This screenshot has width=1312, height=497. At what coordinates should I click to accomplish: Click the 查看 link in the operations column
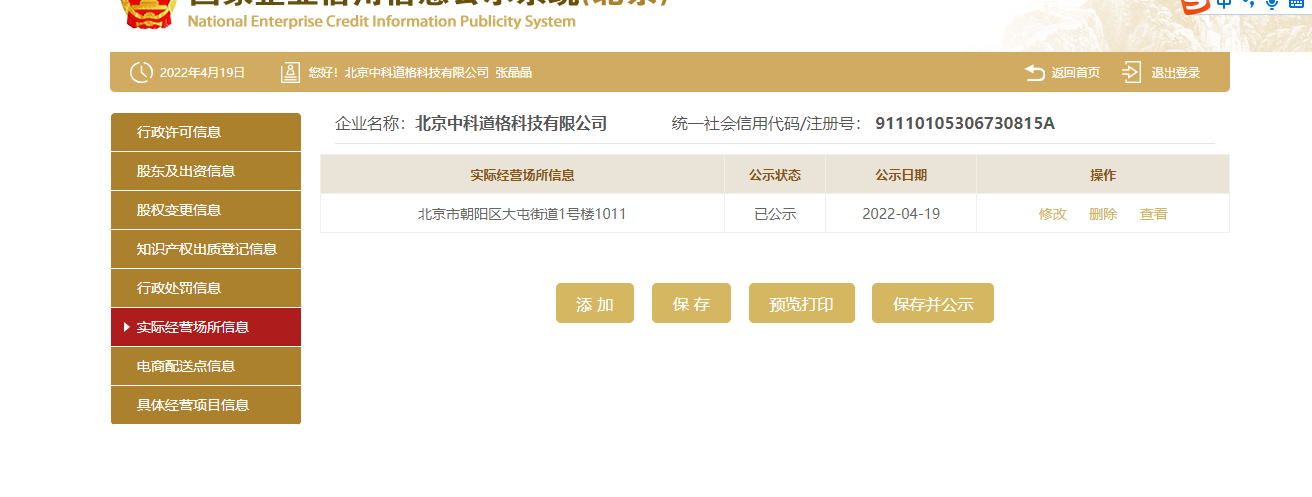[1154, 214]
